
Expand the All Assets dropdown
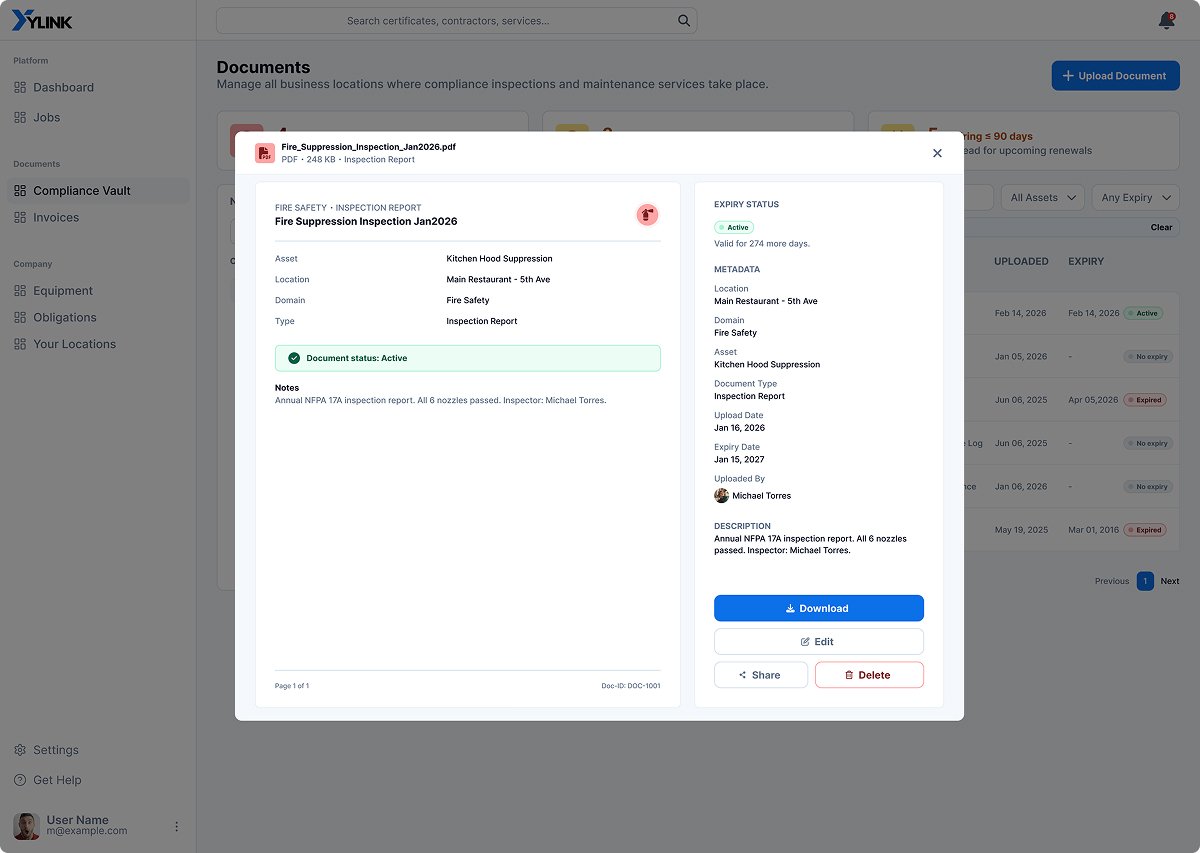[1043, 198]
